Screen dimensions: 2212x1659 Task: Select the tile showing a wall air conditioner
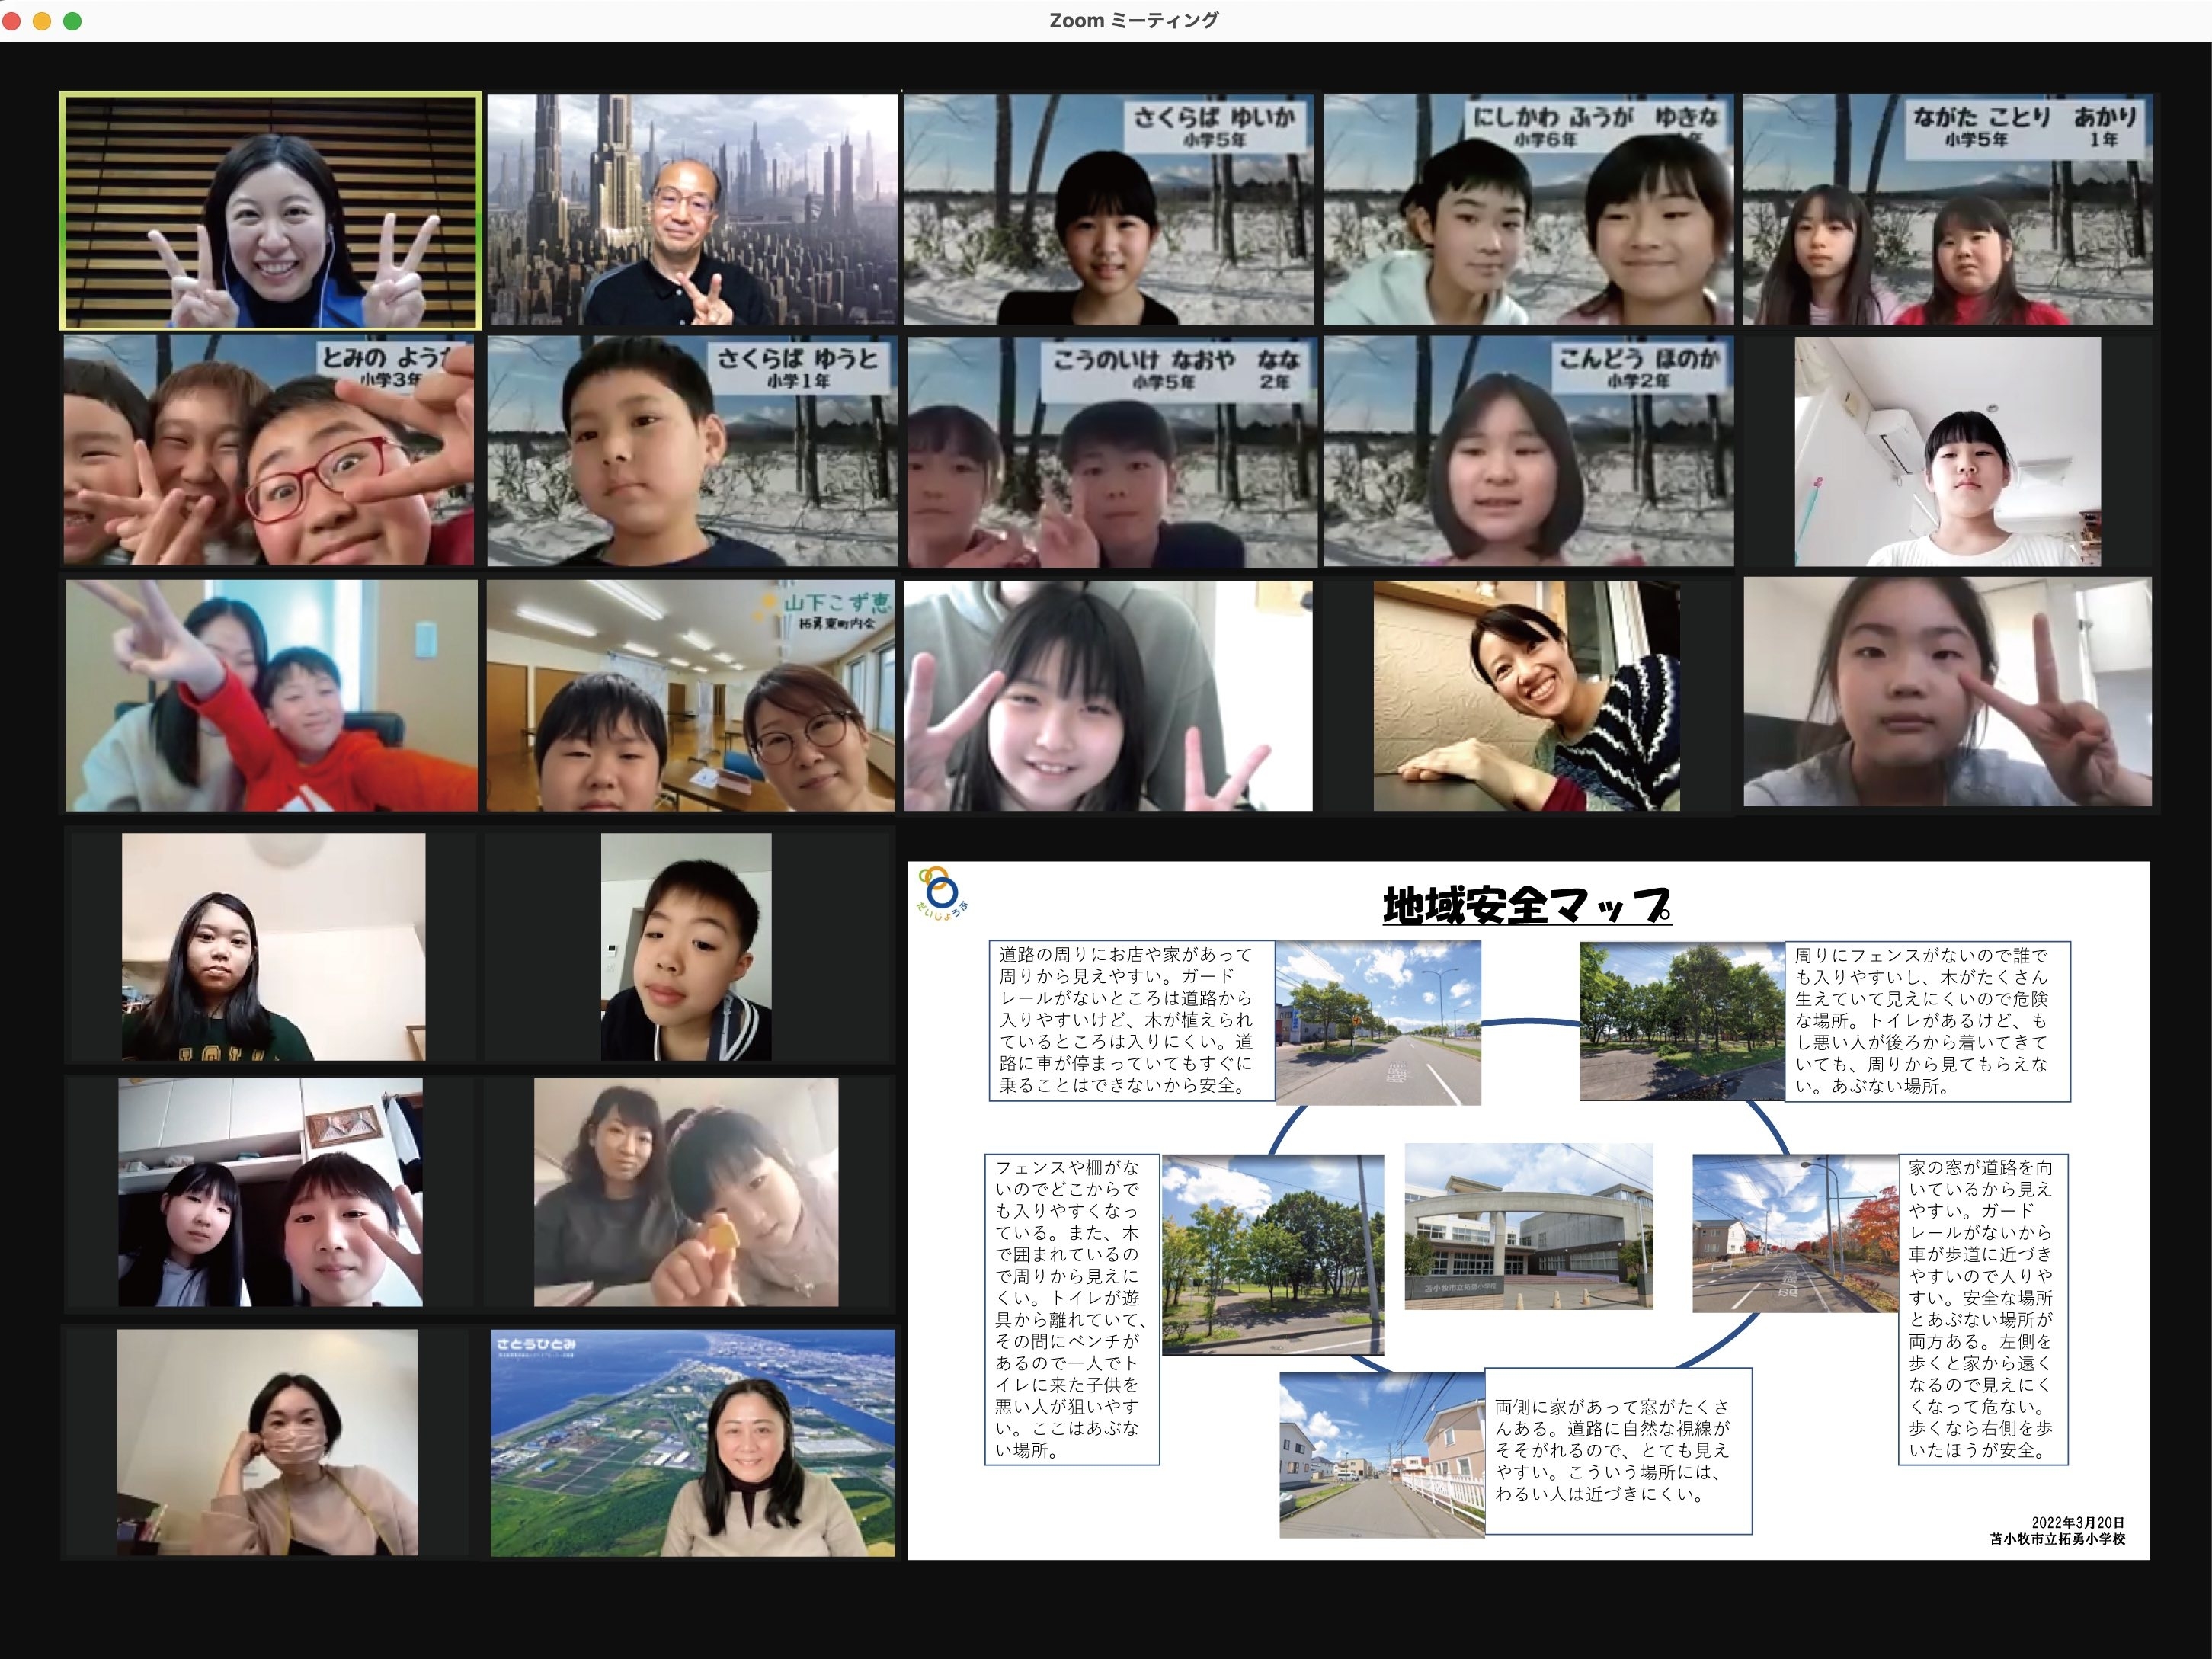(x=1947, y=451)
